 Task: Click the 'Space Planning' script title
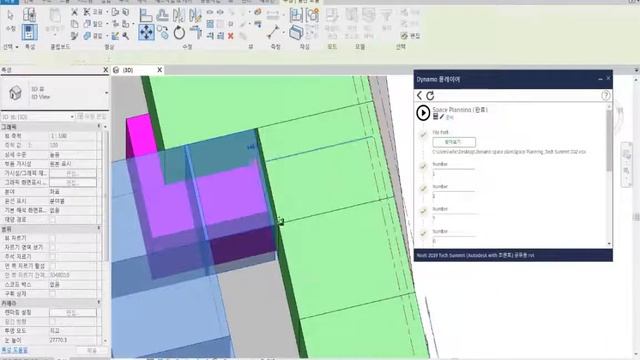(460, 110)
